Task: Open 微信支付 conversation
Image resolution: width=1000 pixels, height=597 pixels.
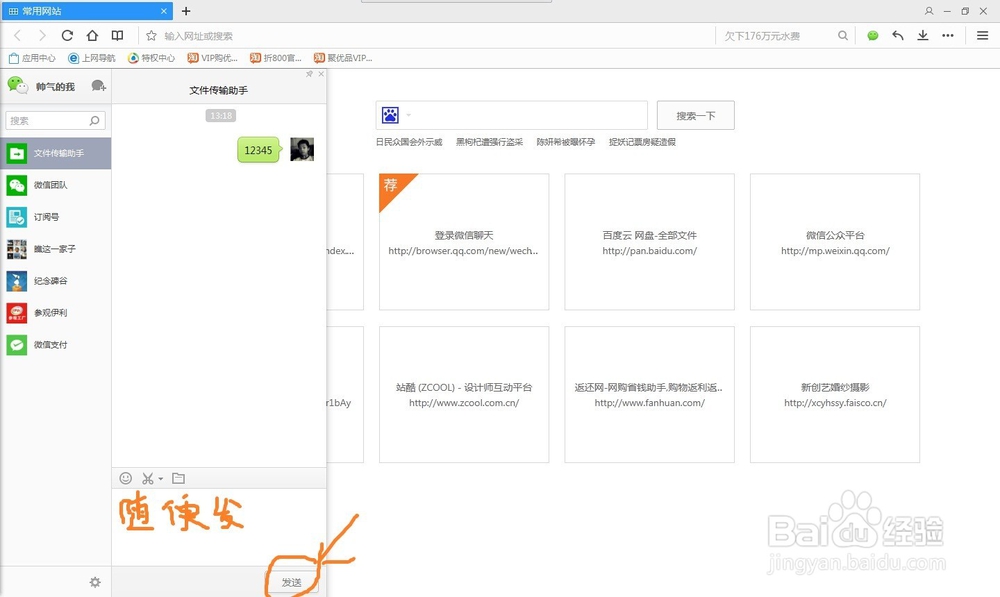Action: point(56,344)
